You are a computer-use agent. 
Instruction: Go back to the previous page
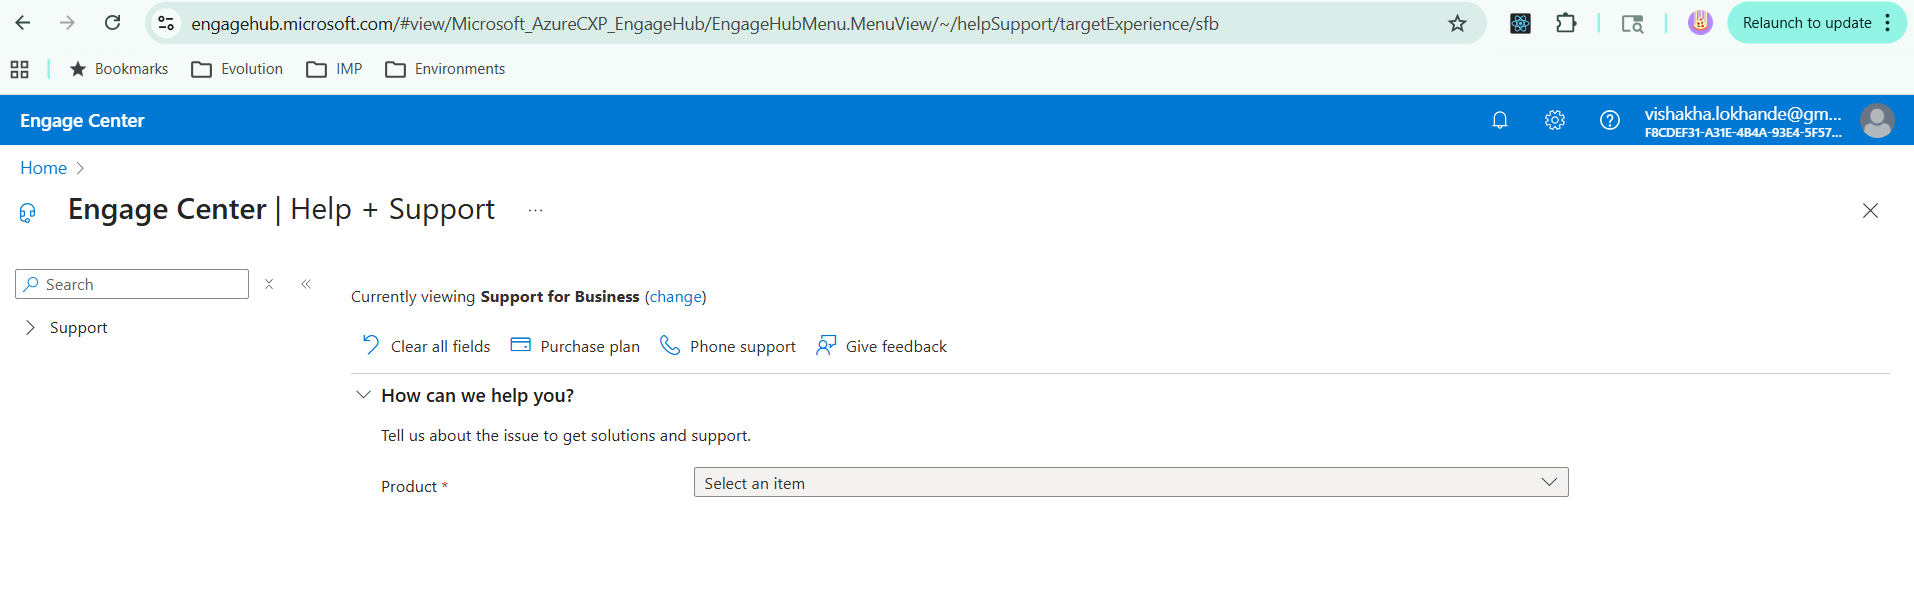tap(22, 22)
